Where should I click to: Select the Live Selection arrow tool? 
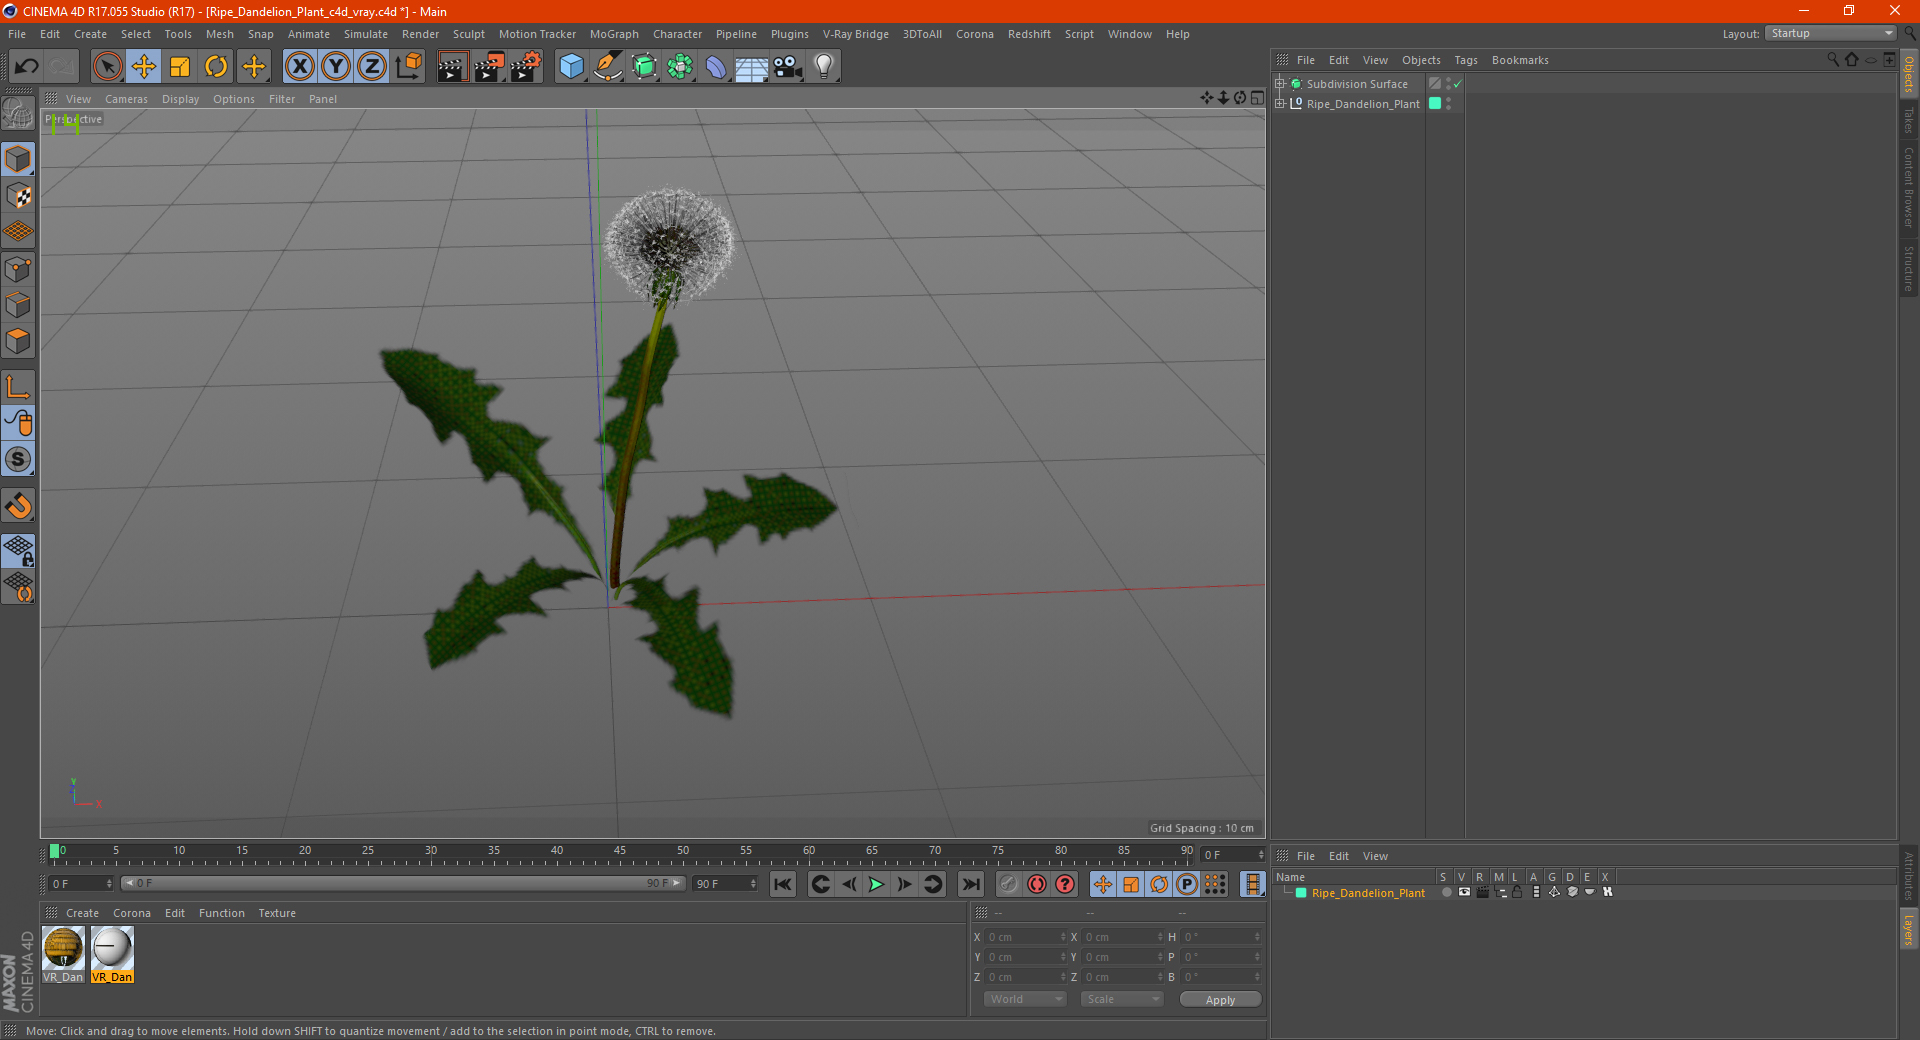click(x=107, y=67)
